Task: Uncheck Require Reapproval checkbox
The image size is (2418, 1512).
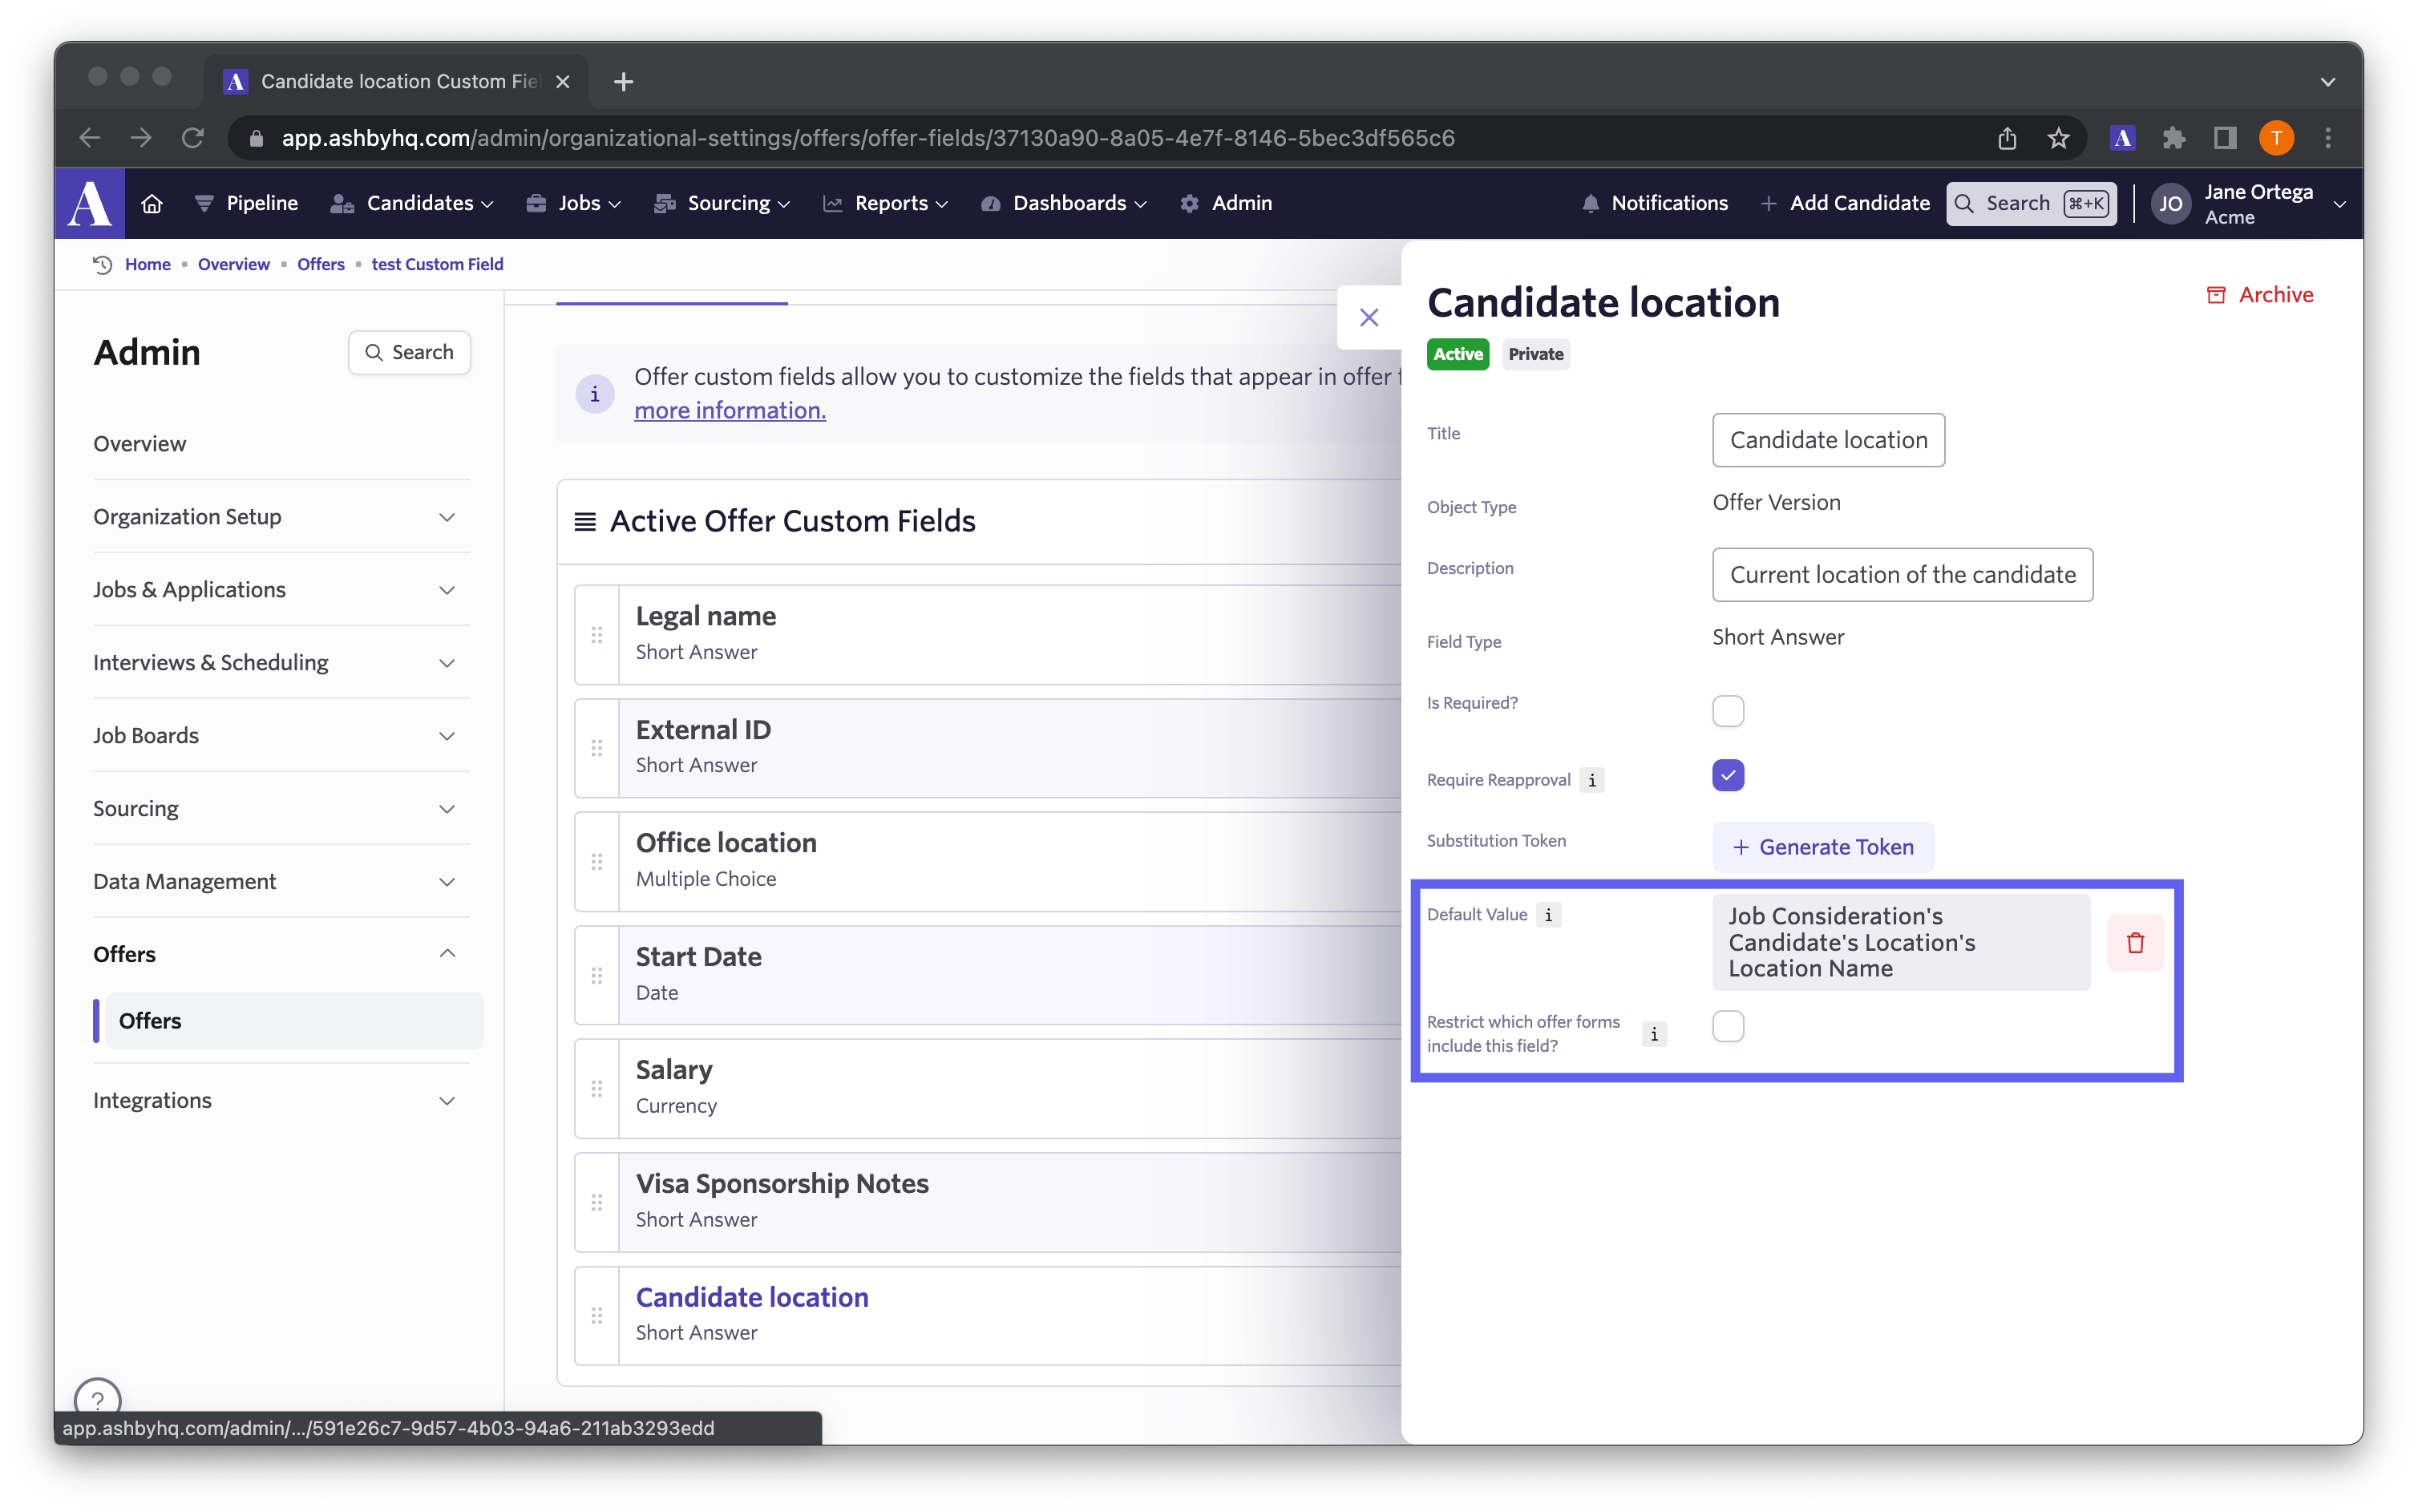Action: 1728,775
